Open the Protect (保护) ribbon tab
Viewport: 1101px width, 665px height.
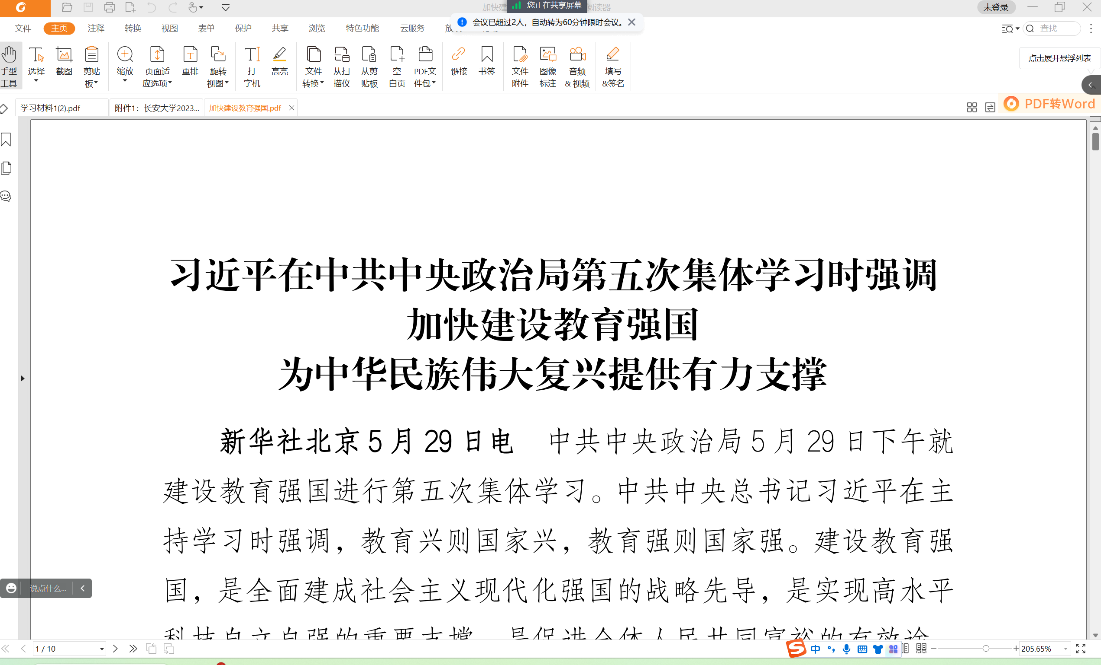pos(243,28)
